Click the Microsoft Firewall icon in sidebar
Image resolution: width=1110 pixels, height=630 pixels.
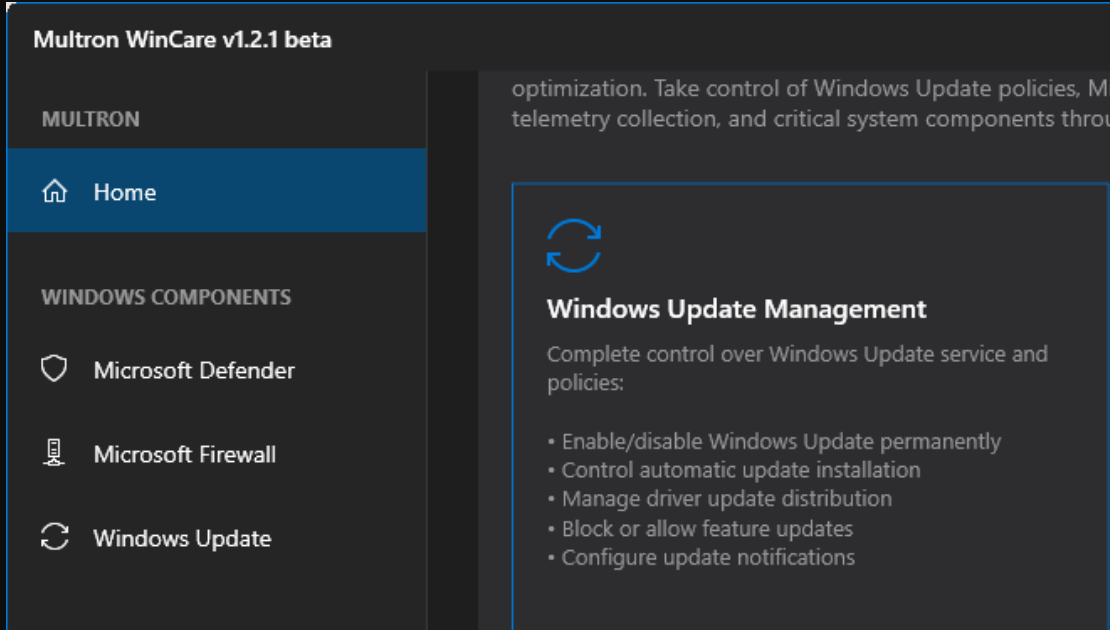point(54,453)
